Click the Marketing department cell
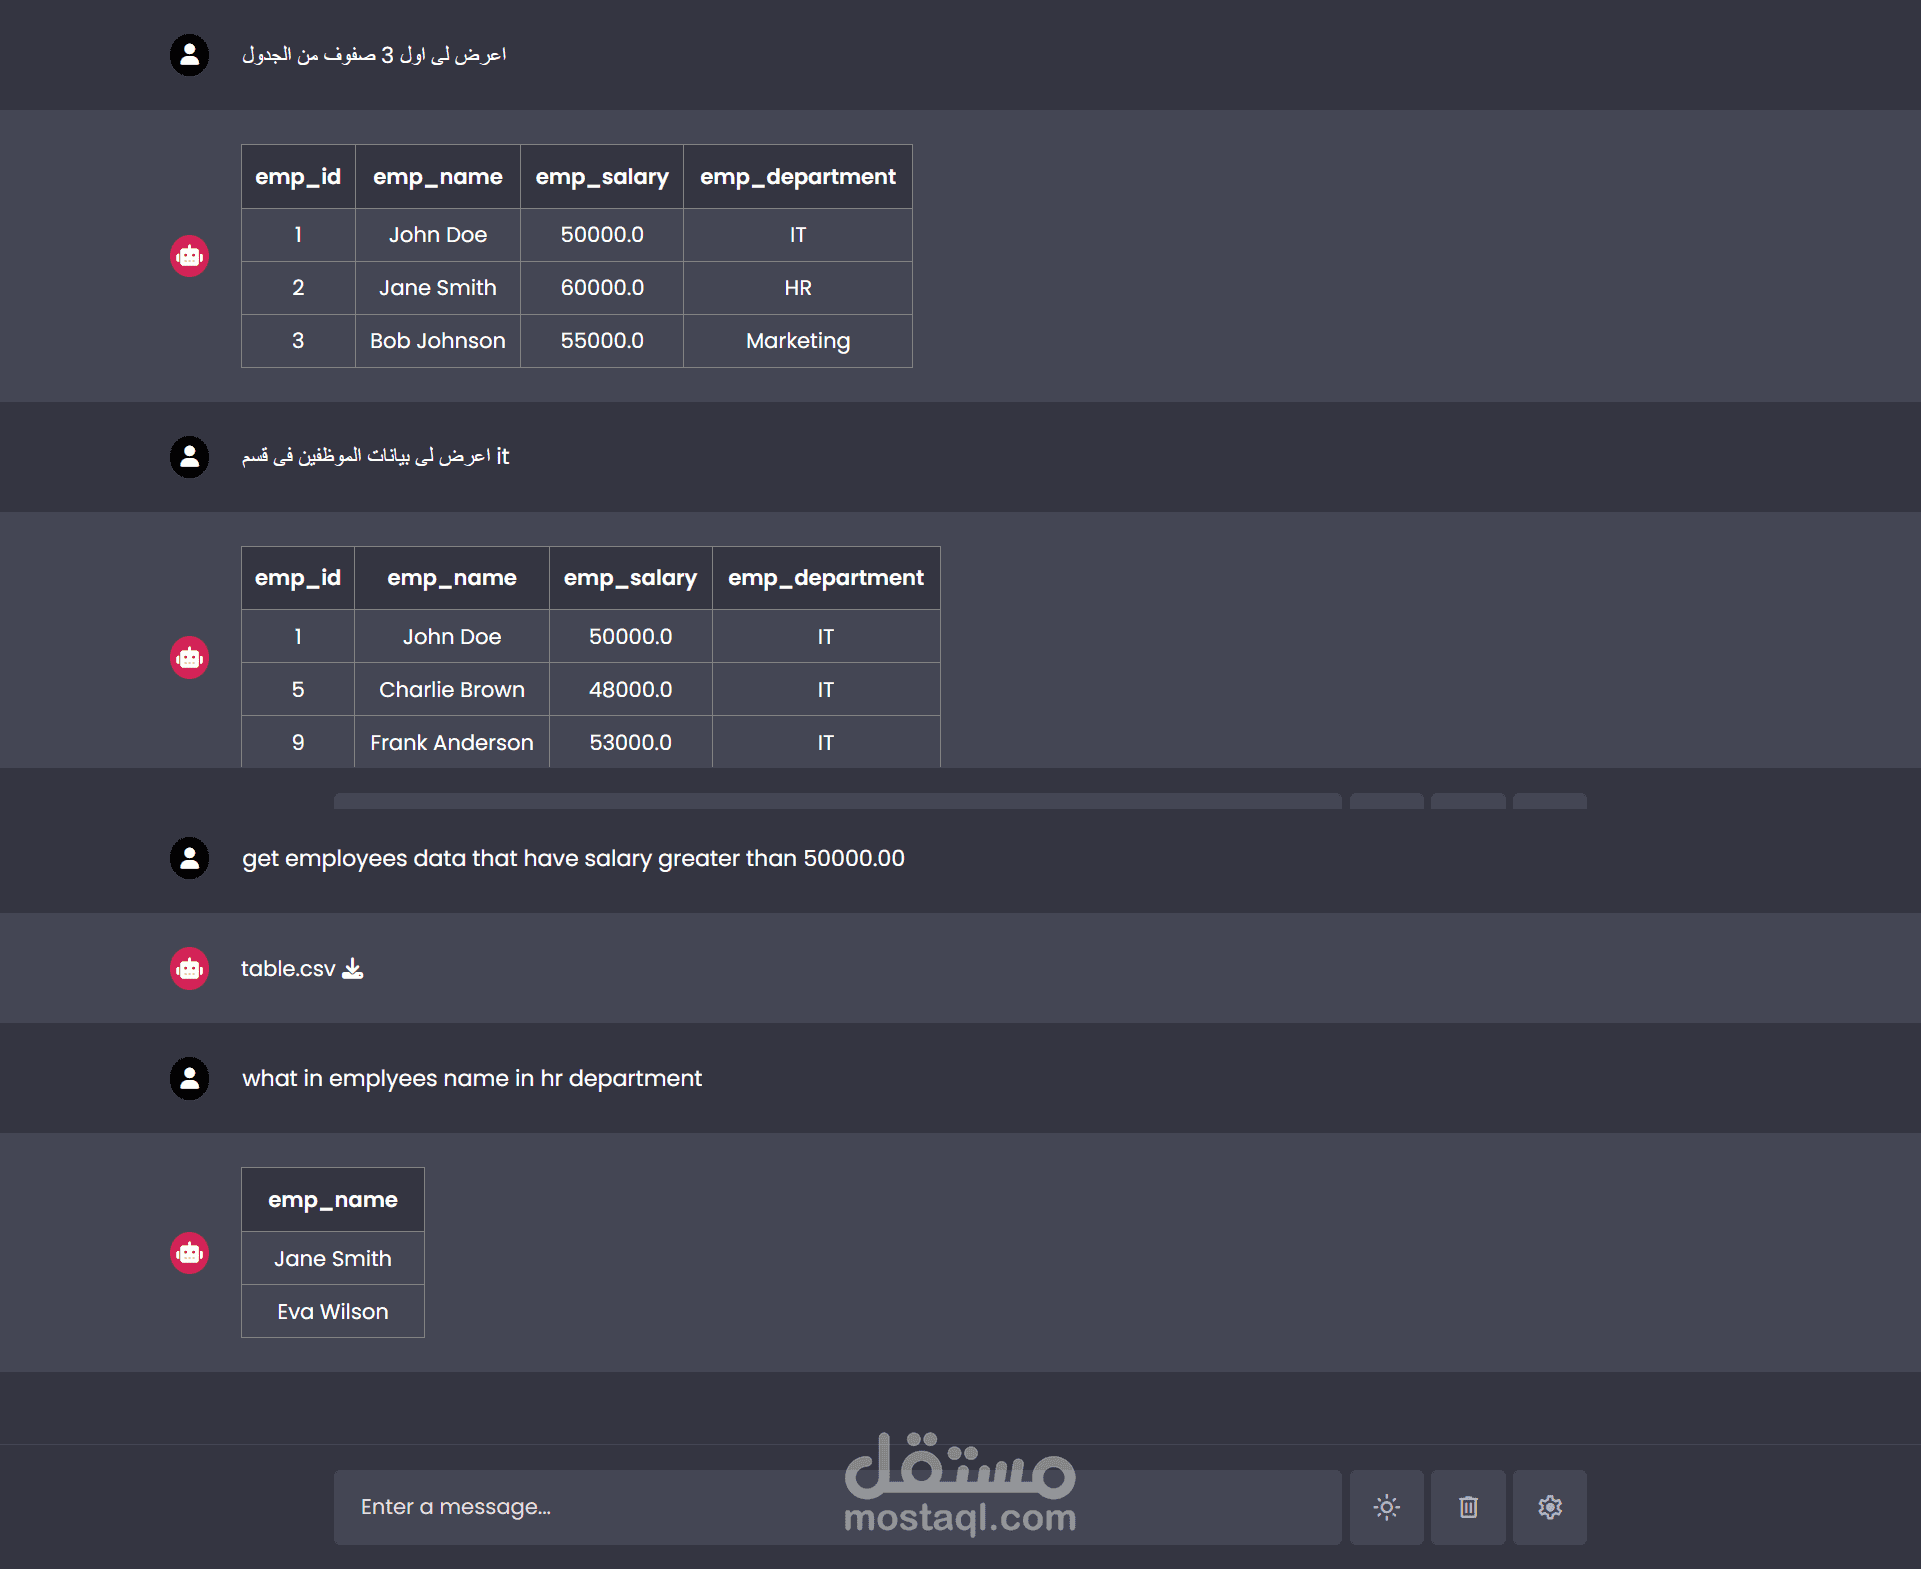 797,341
